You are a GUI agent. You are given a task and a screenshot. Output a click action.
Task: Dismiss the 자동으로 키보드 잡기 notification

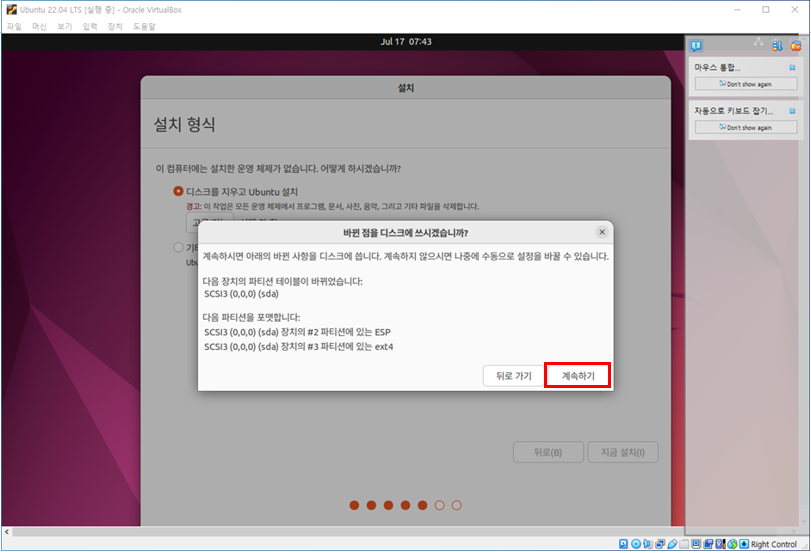(792, 111)
